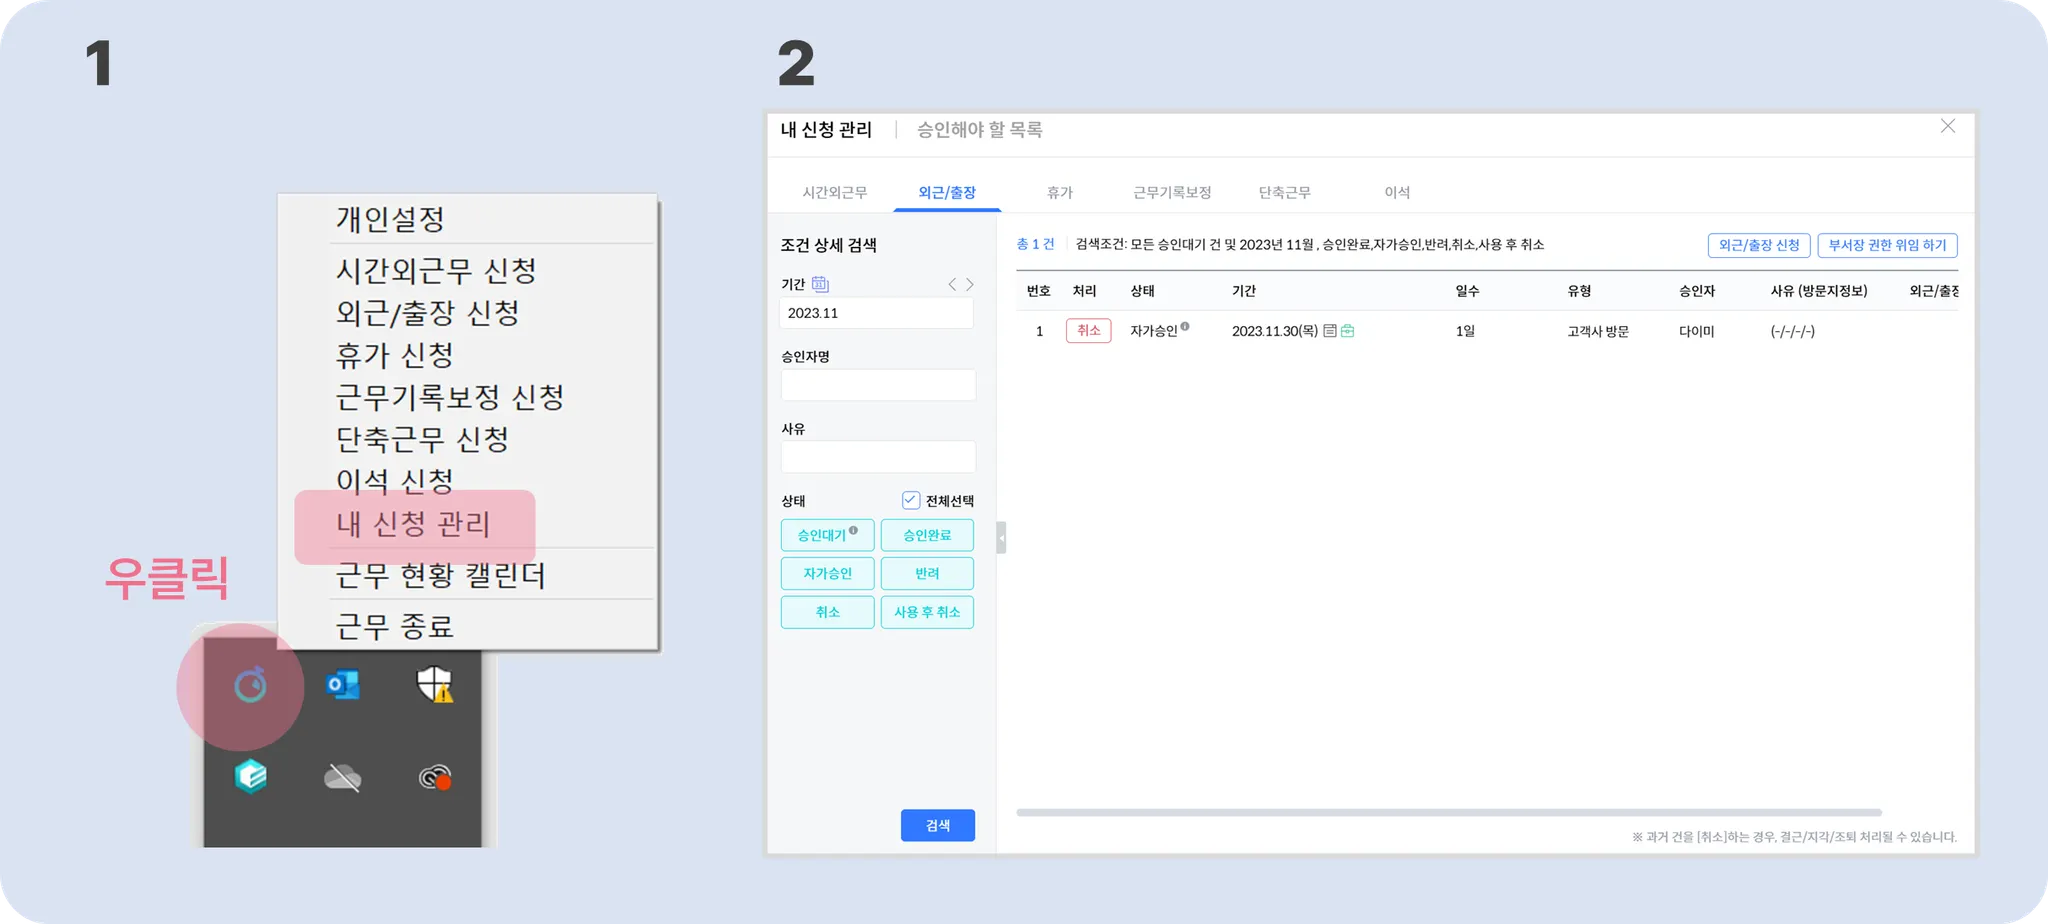This screenshot has height=924, width=2048.
Task: Close the 내 신청 관리 window
Action: point(1948,126)
